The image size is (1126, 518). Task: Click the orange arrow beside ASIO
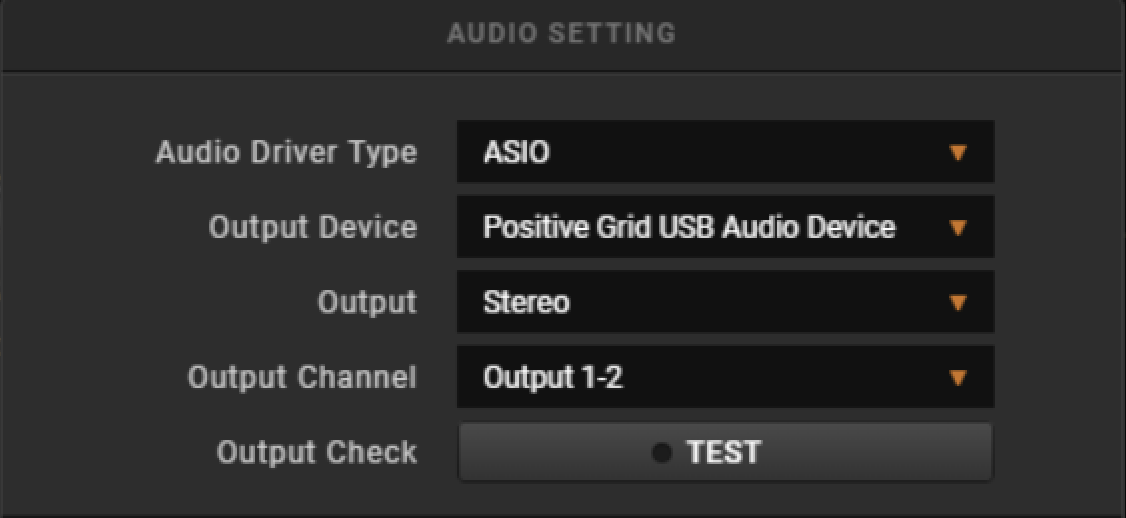(958, 152)
